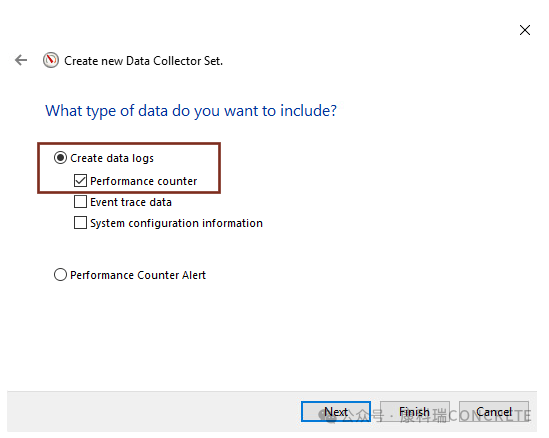
Task: Click the 'Create new Data Collector Set.' title
Action: coord(144,61)
